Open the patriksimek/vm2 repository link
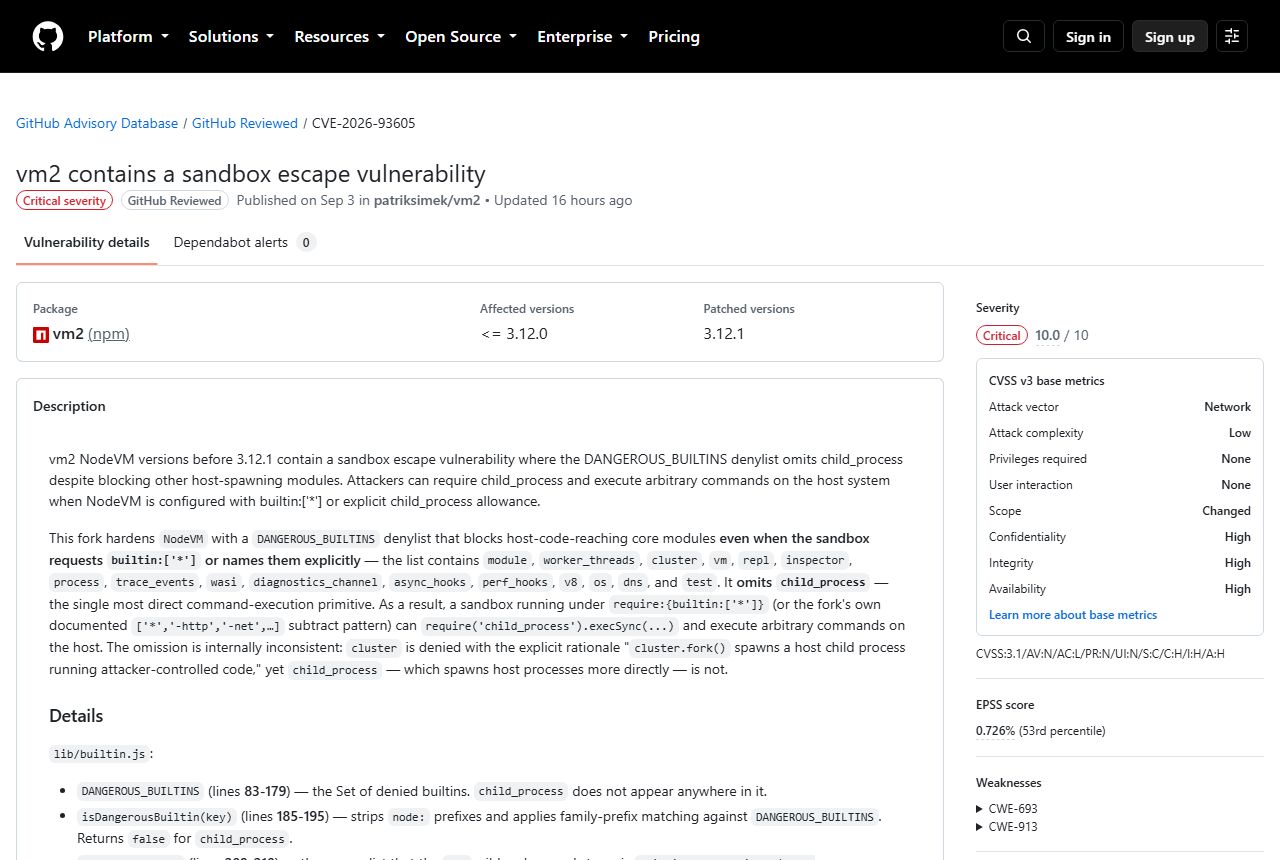The width and height of the screenshot is (1280, 860). coord(427,200)
